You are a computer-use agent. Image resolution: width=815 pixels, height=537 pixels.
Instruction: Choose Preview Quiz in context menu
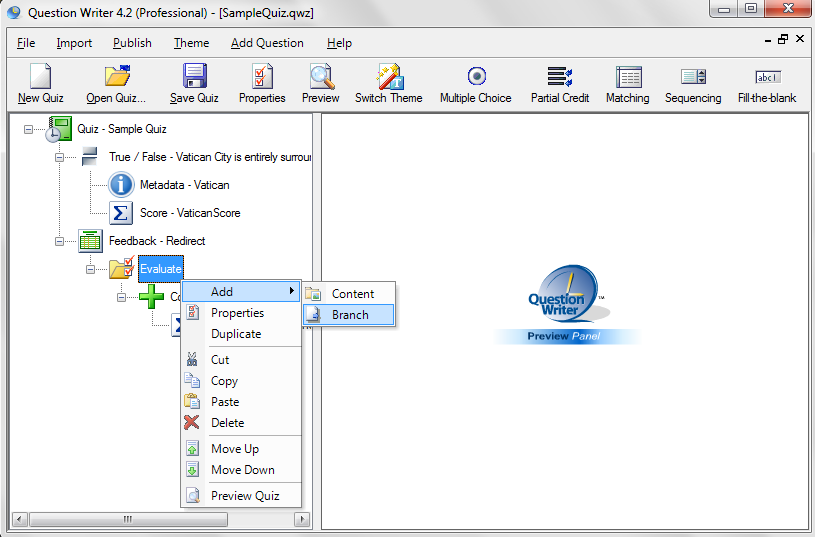tap(242, 495)
